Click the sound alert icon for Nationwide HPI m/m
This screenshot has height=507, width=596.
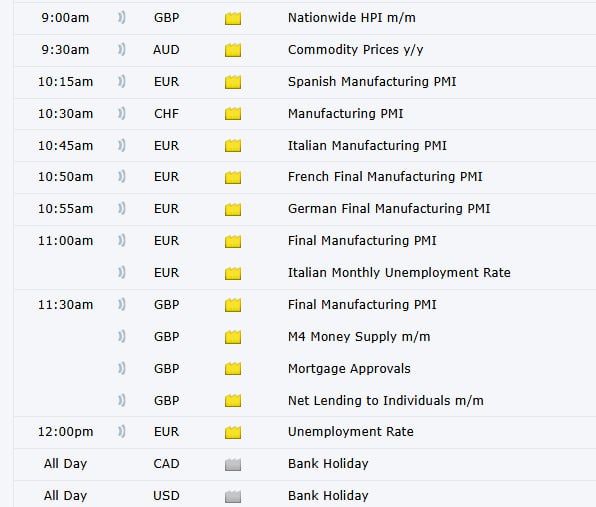tap(121, 18)
